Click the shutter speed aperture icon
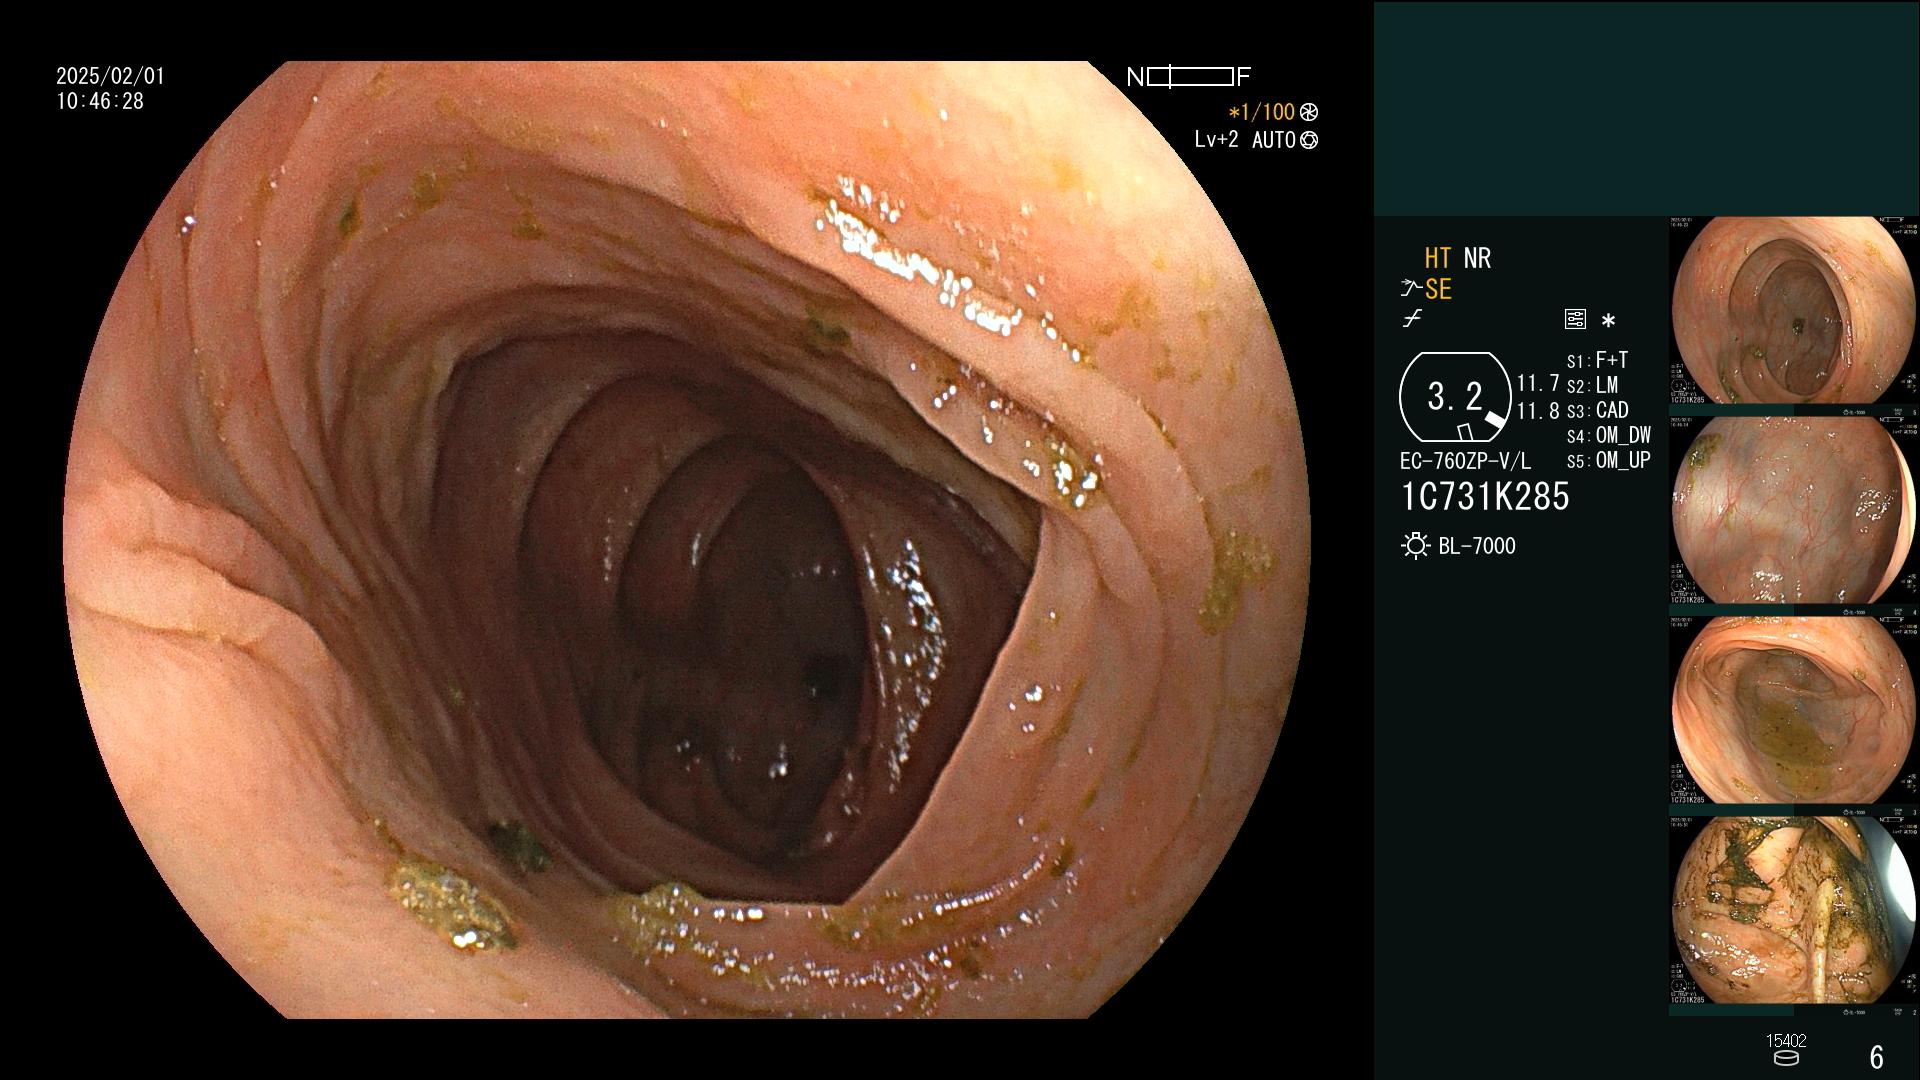 (x=1309, y=113)
